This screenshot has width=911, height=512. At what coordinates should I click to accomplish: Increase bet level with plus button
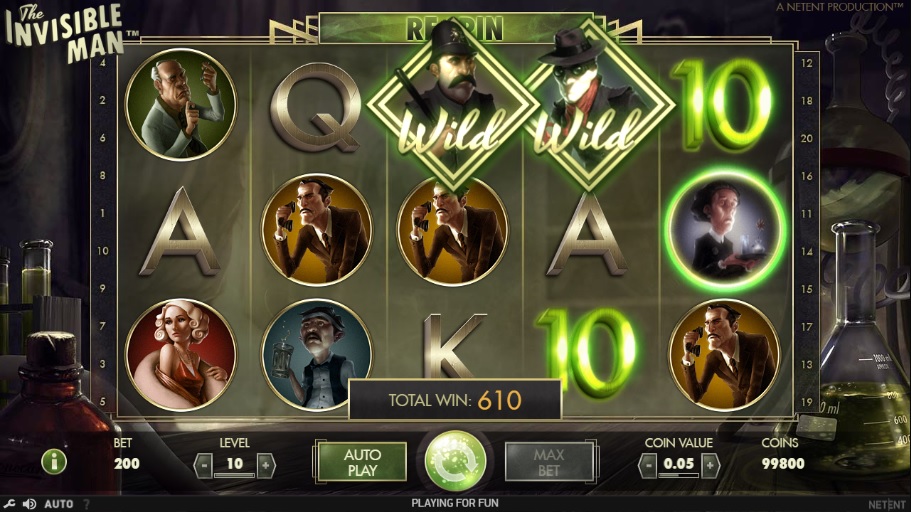266,466
